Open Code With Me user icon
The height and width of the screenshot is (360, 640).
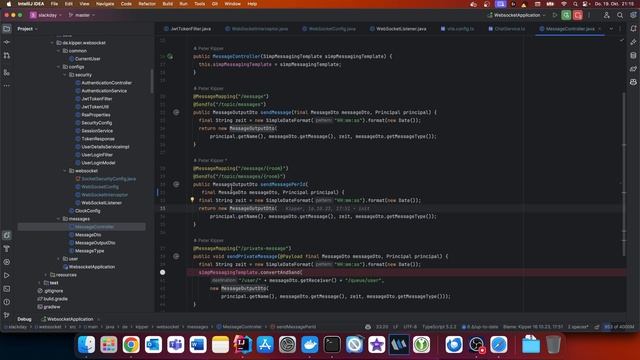(607, 15)
